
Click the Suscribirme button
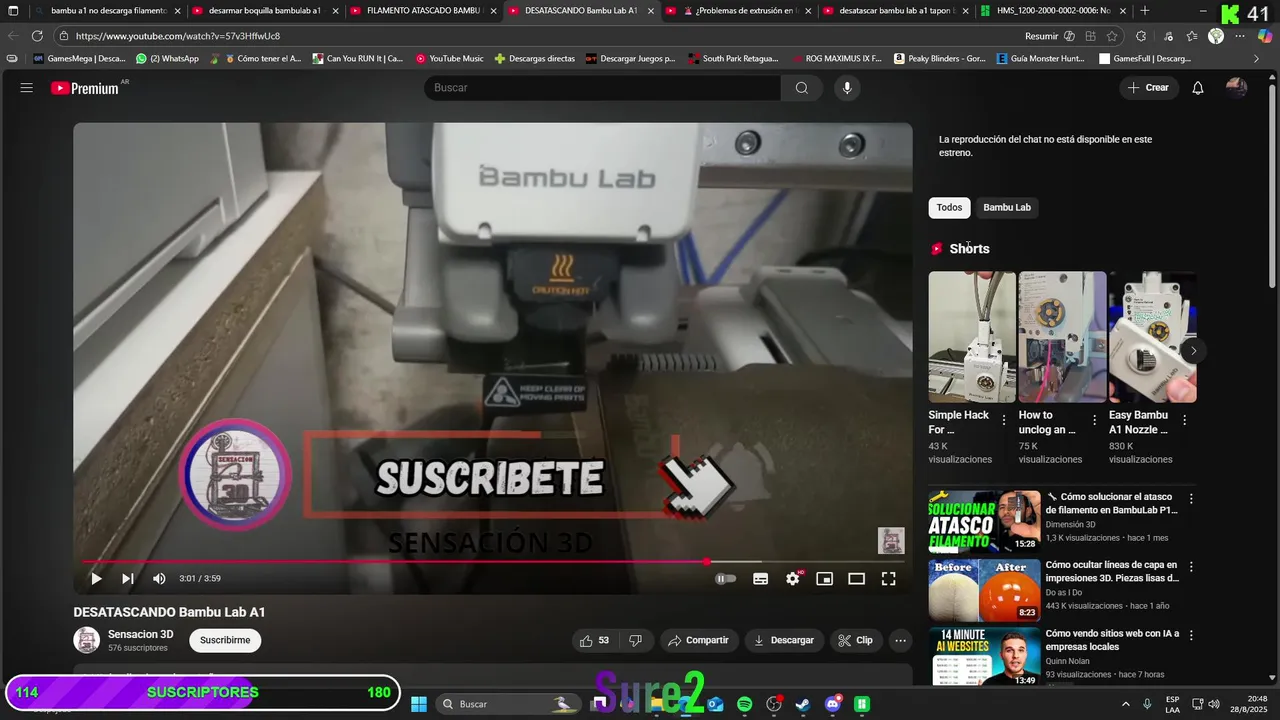(225, 640)
